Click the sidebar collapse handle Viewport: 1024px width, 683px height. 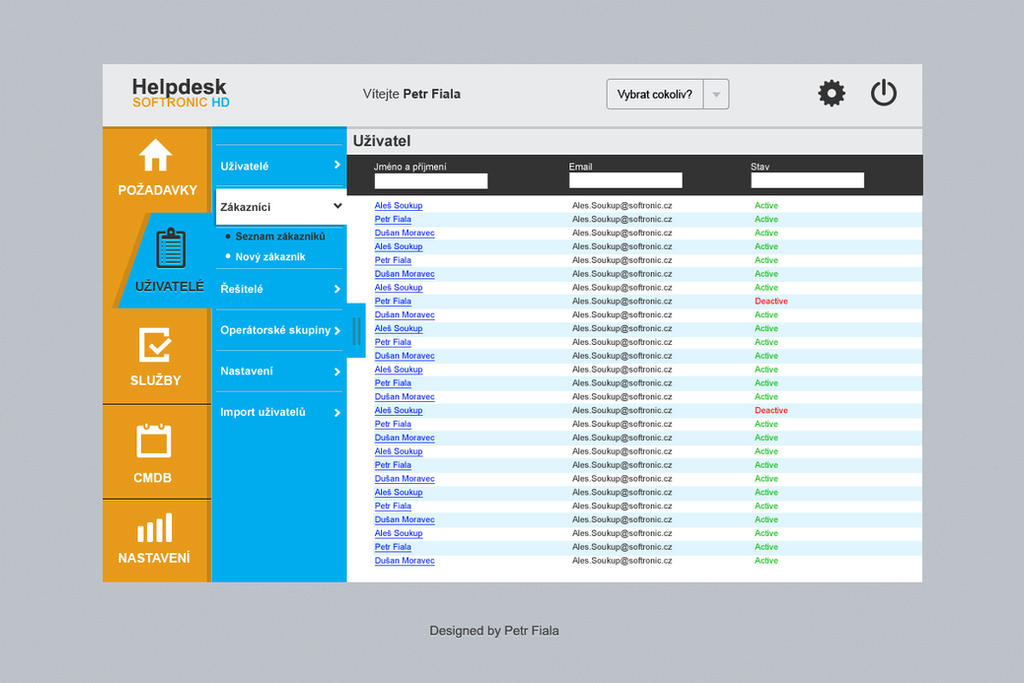[357, 330]
